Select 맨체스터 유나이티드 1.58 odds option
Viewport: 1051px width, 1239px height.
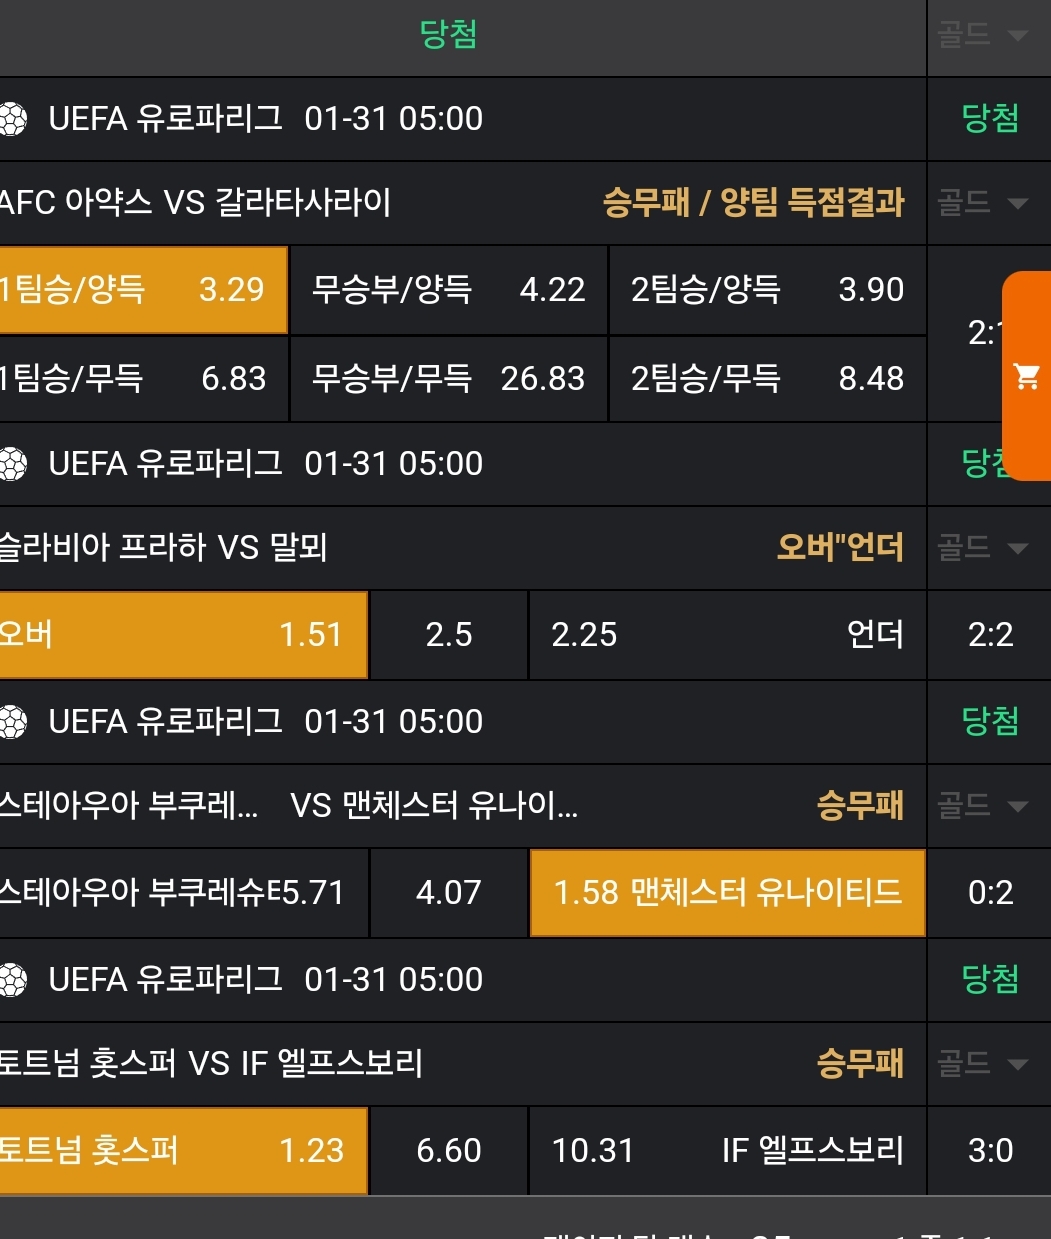tap(727, 893)
